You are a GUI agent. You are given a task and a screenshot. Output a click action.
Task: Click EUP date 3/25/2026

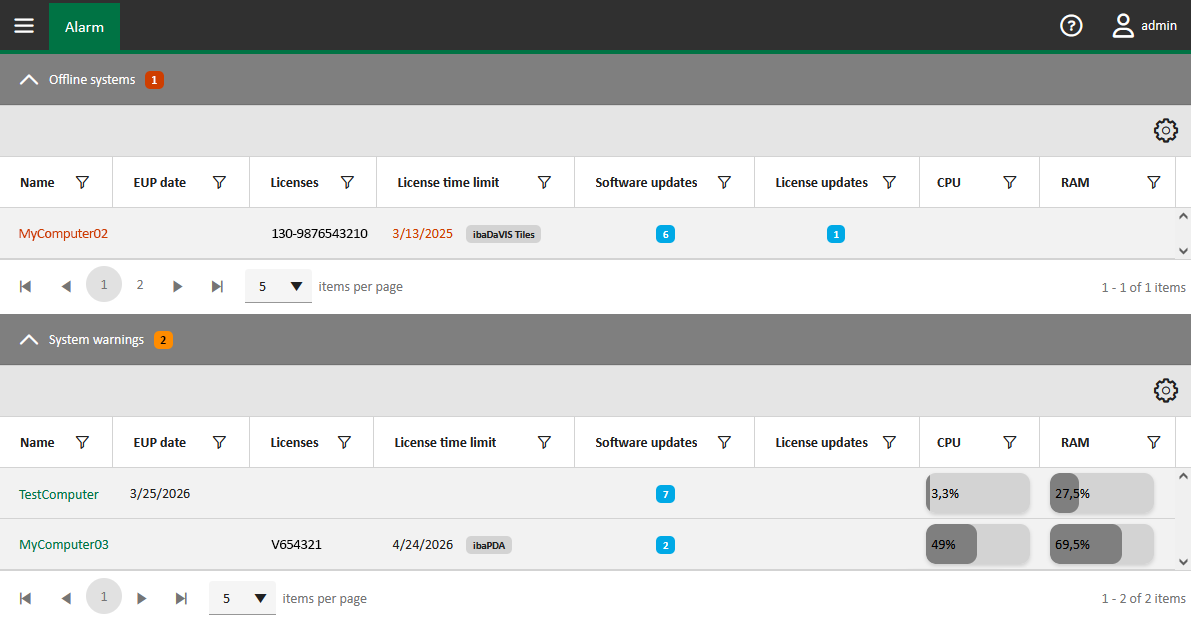tap(160, 493)
